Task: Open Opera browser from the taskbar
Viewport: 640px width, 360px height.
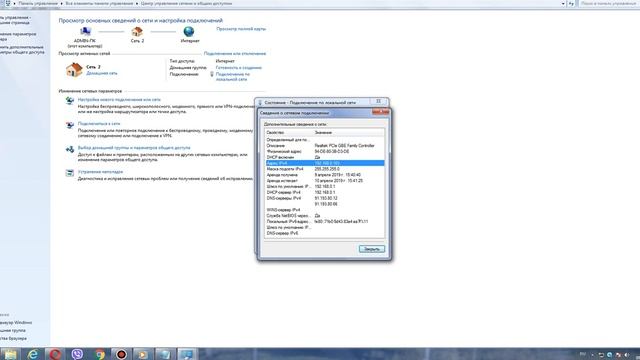Action: (55, 354)
